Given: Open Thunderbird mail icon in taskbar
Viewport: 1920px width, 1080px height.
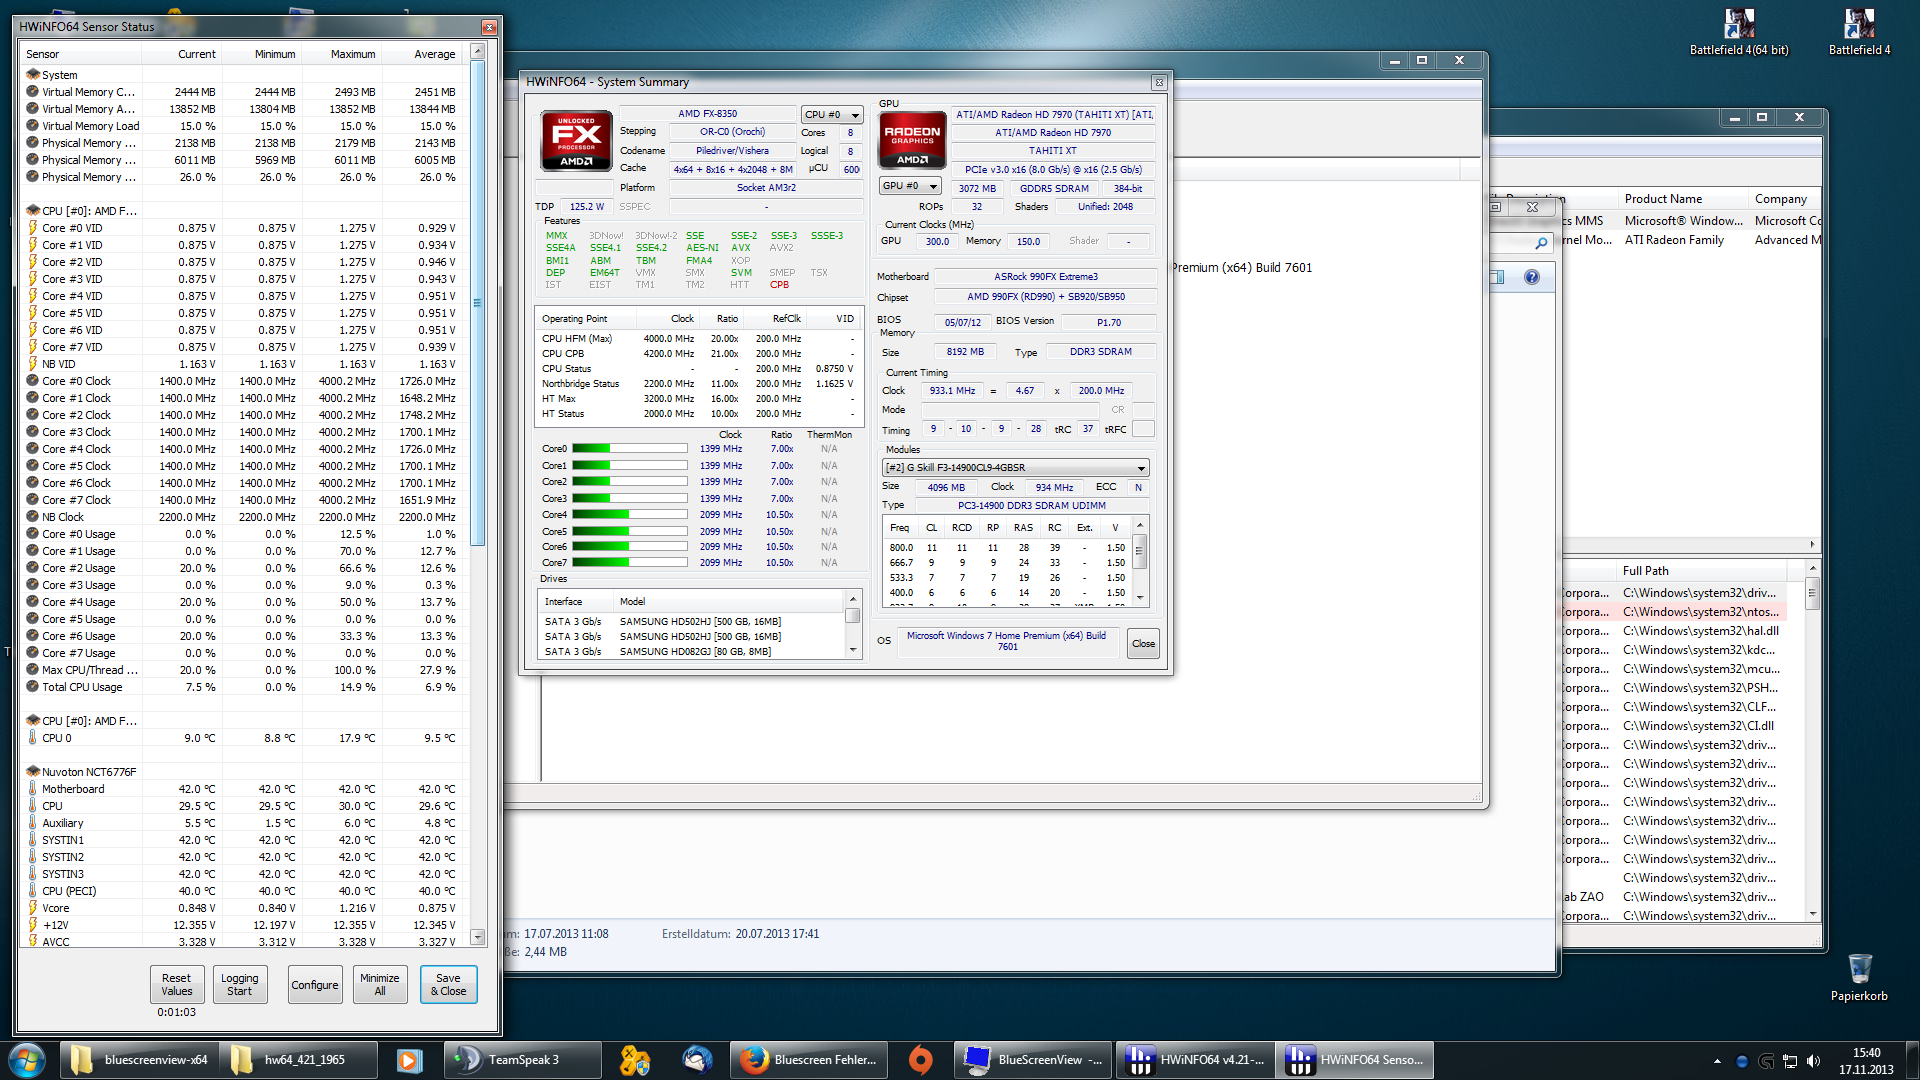Looking at the screenshot, I should (697, 1059).
